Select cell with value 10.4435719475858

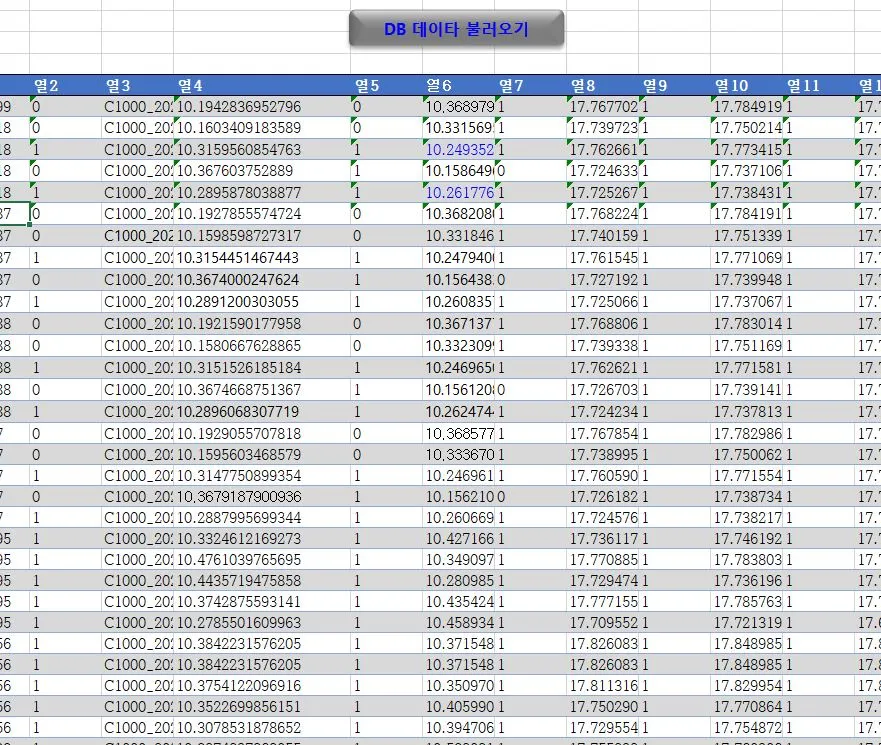click(x=262, y=580)
